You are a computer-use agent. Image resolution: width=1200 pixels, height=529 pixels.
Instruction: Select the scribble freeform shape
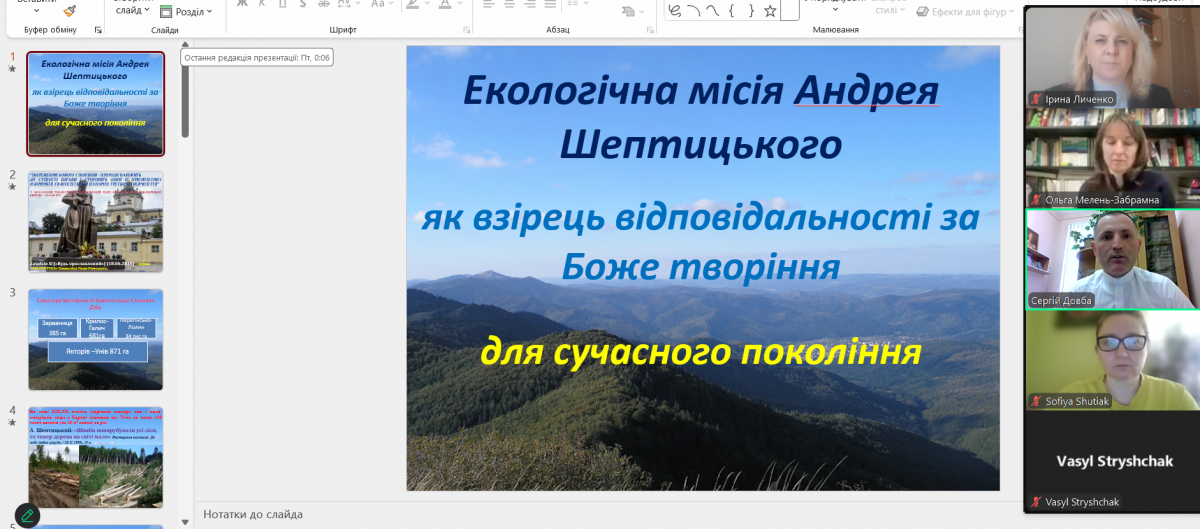coord(675,10)
